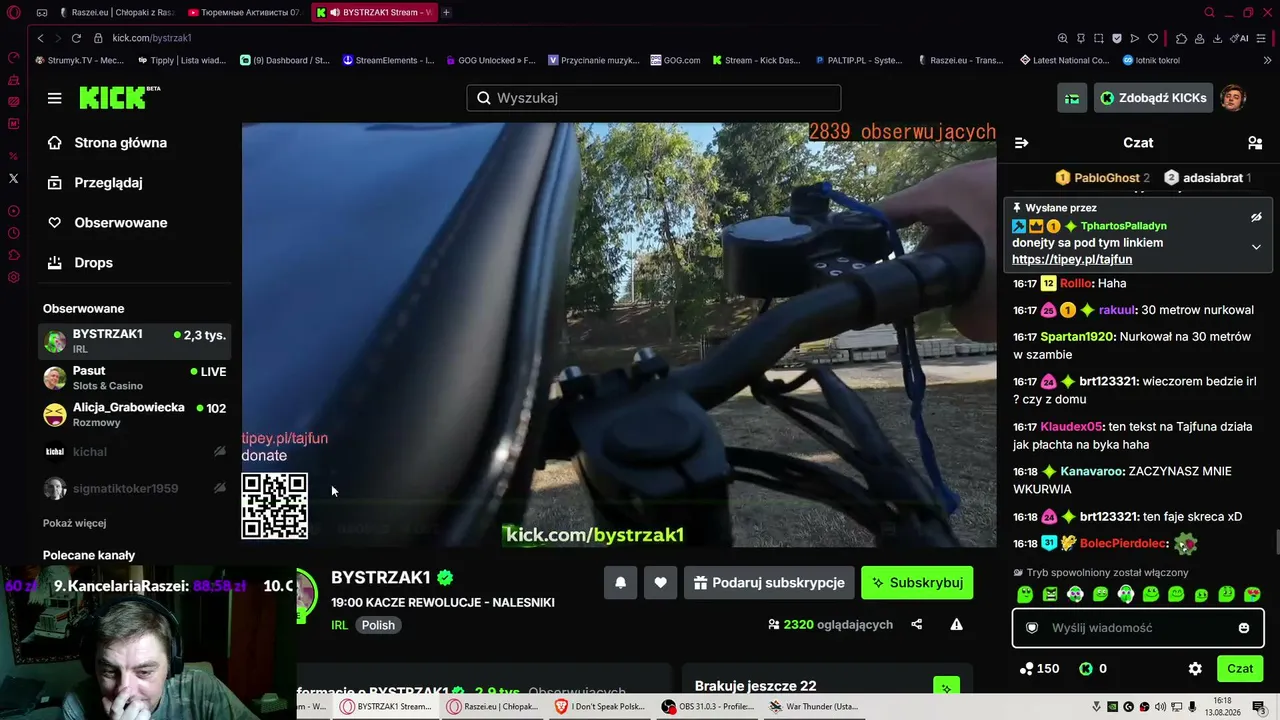The image size is (1280, 720).
Task: Click the Wyślij wiadomość message input
Action: click(x=1138, y=628)
